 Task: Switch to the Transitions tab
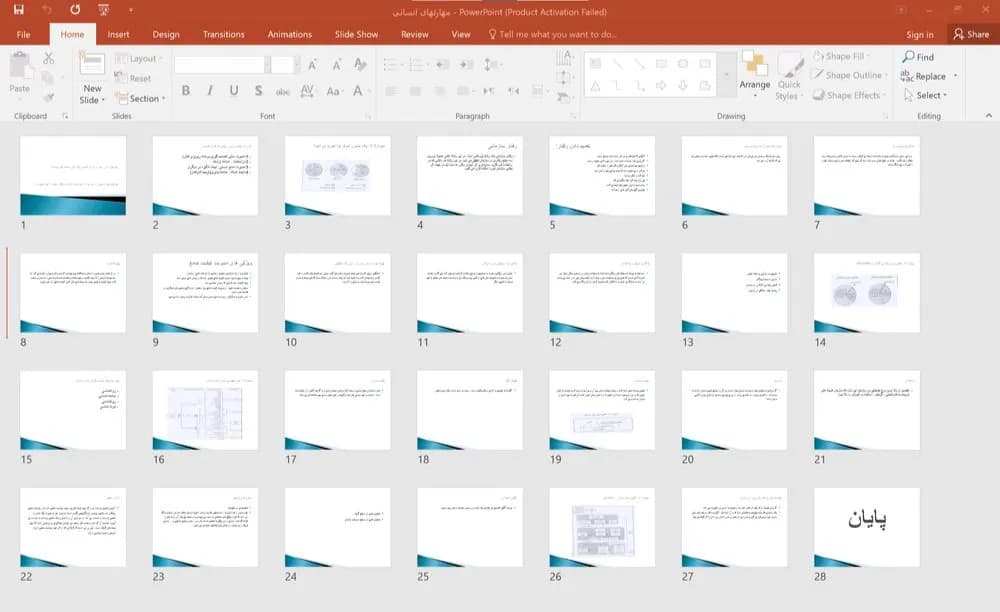(x=223, y=34)
